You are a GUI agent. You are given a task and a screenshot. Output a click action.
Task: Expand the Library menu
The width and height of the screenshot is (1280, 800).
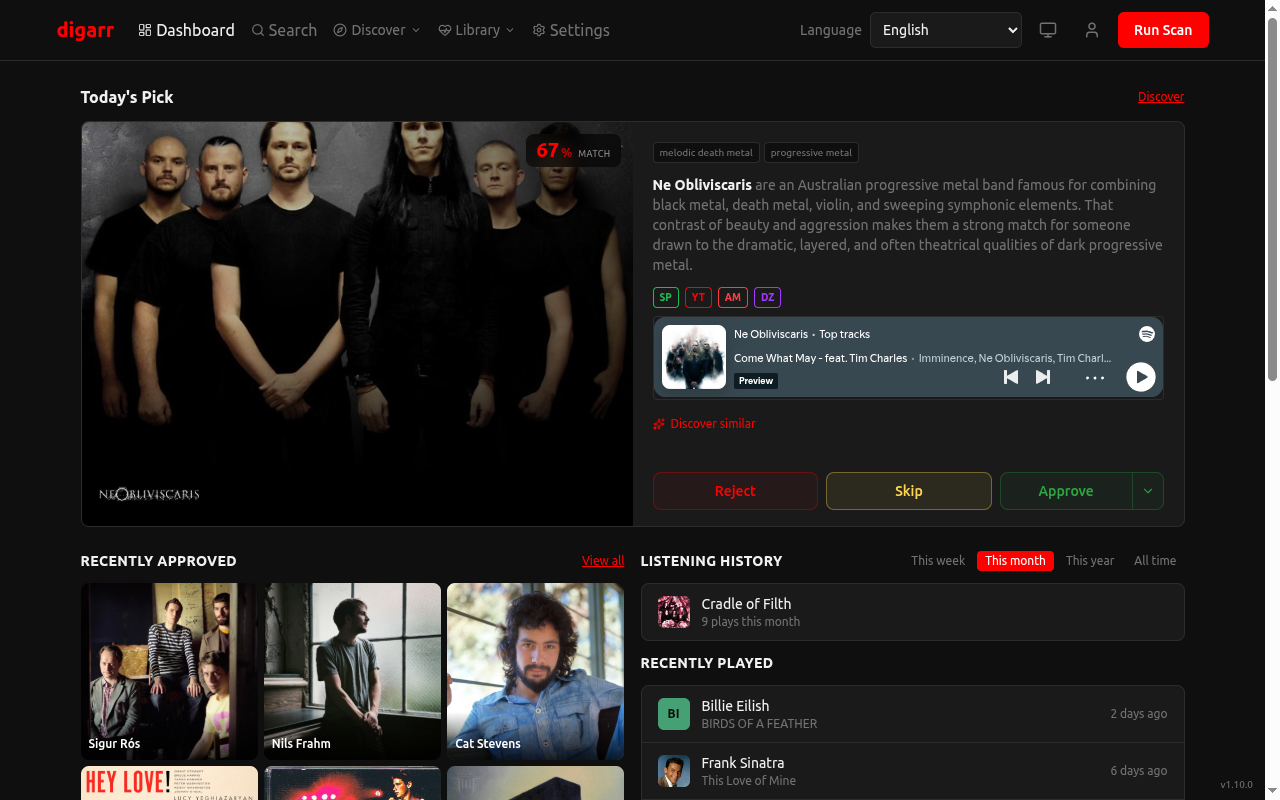pyautogui.click(x=476, y=30)
